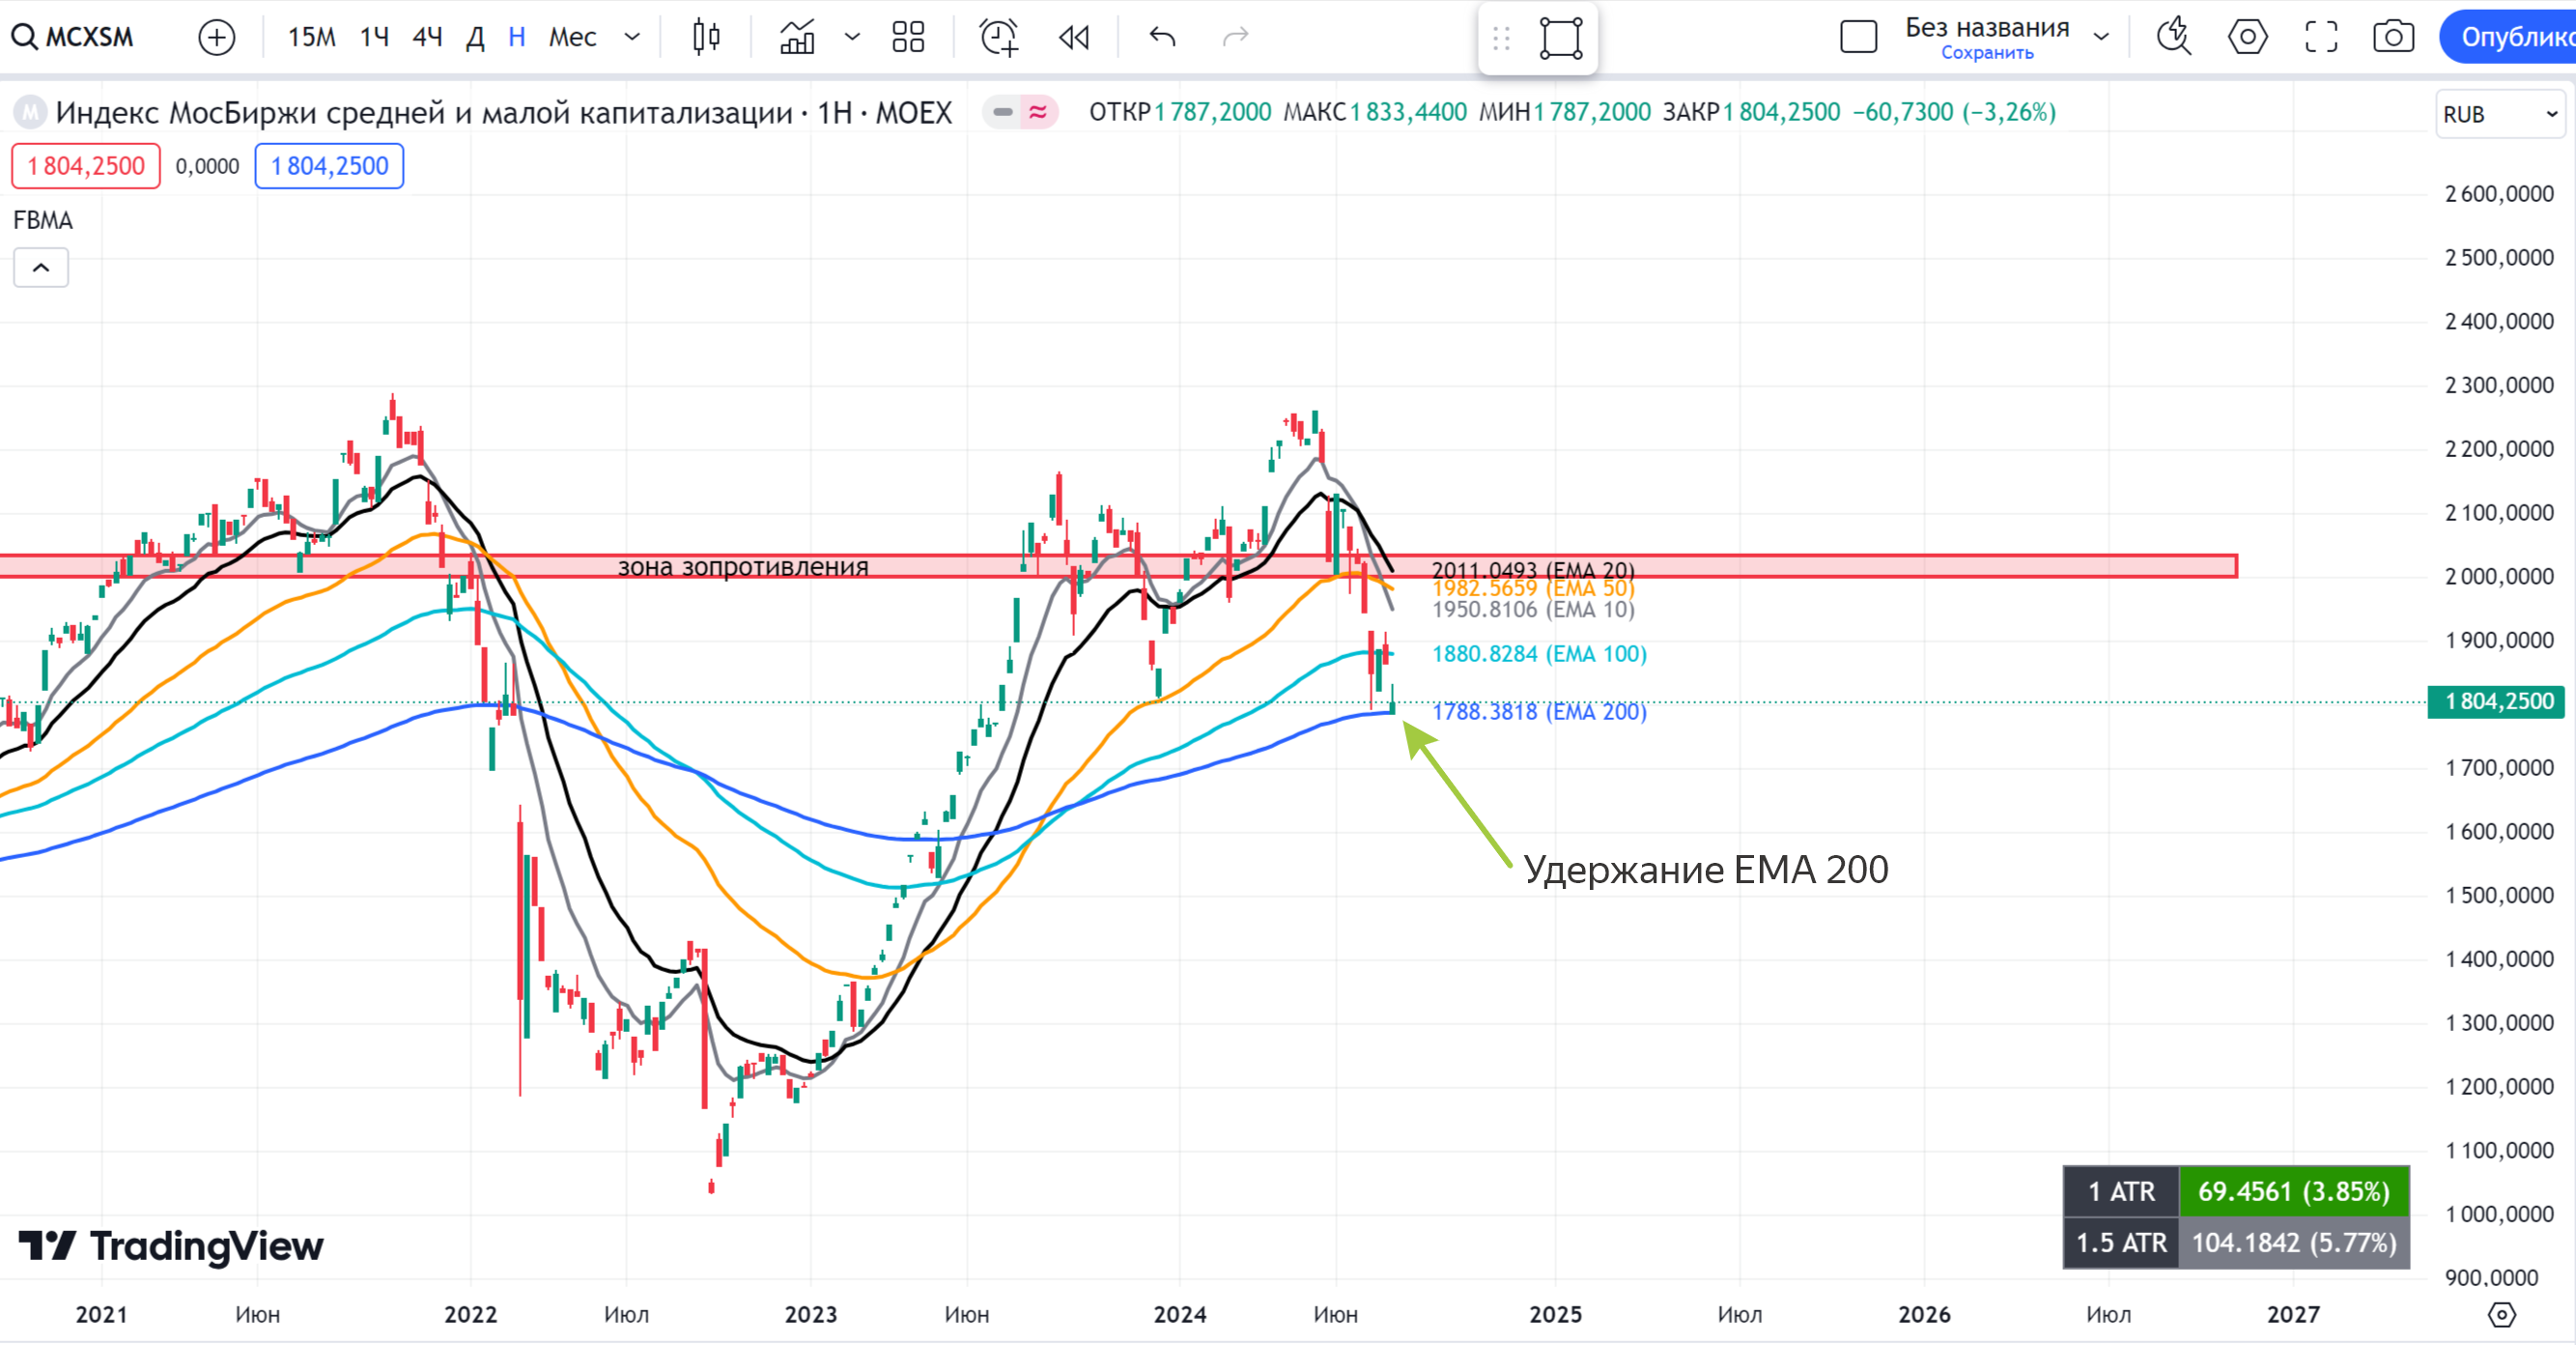
Task: Select the Мес monthly timeframe
Action: [x=572, y=37]
